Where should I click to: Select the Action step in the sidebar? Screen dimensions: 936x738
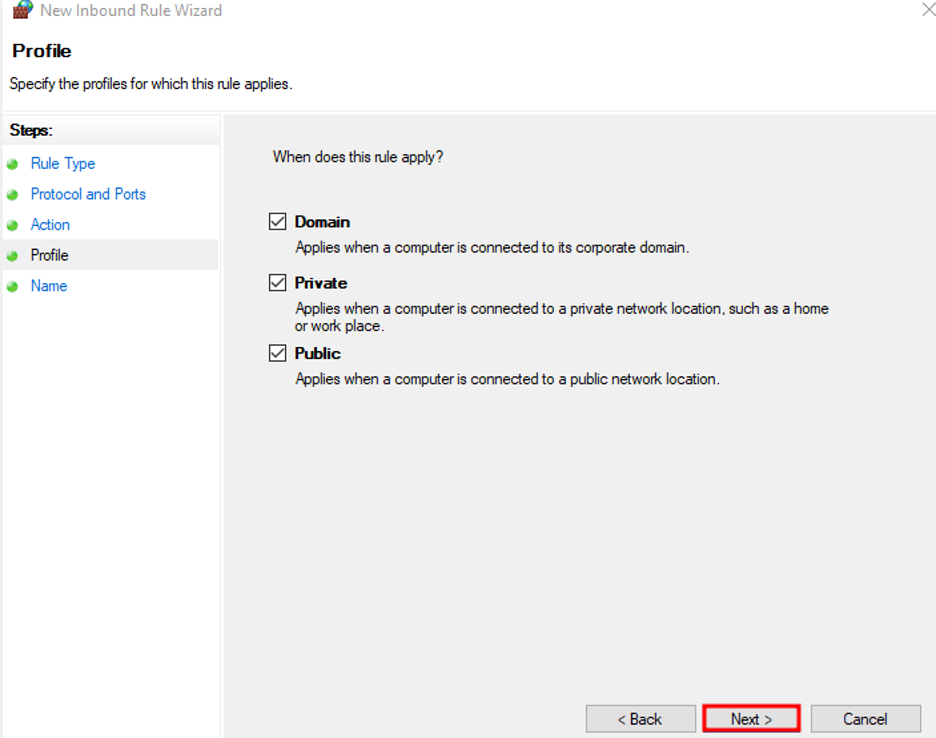[50, 224]
